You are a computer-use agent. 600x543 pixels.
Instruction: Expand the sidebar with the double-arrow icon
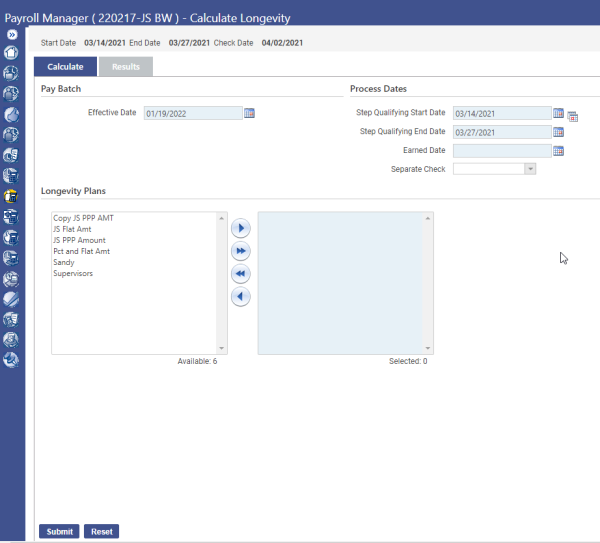pos(12,34)
